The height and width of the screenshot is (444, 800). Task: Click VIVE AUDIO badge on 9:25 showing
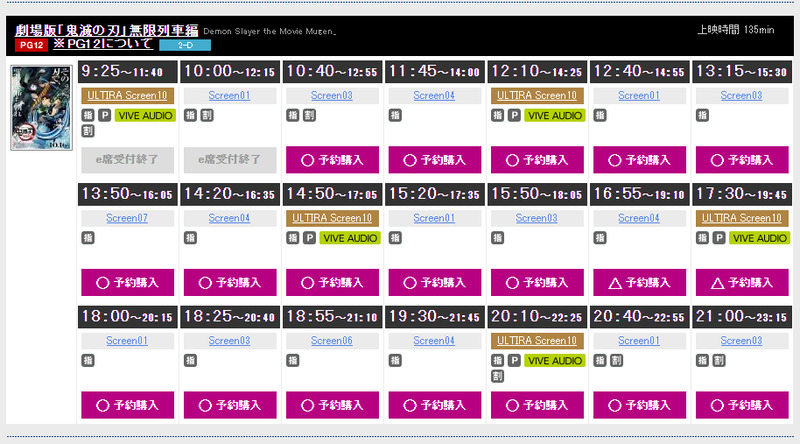tap(145, 116)
